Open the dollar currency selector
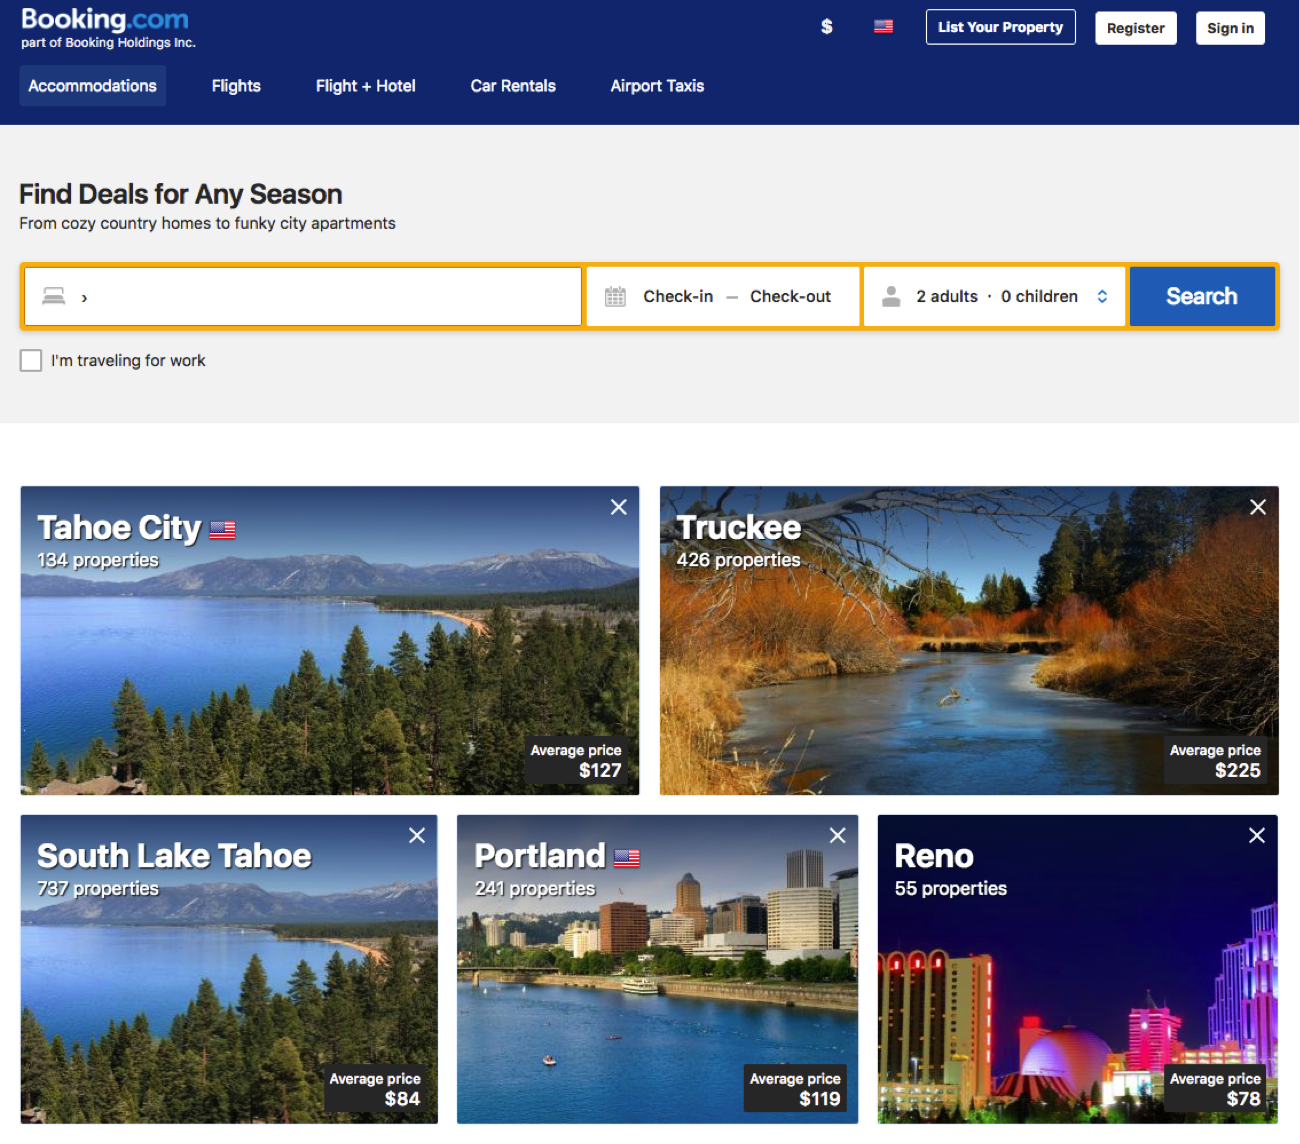This screenshot has height=1144, width=1300. [826, 27]
